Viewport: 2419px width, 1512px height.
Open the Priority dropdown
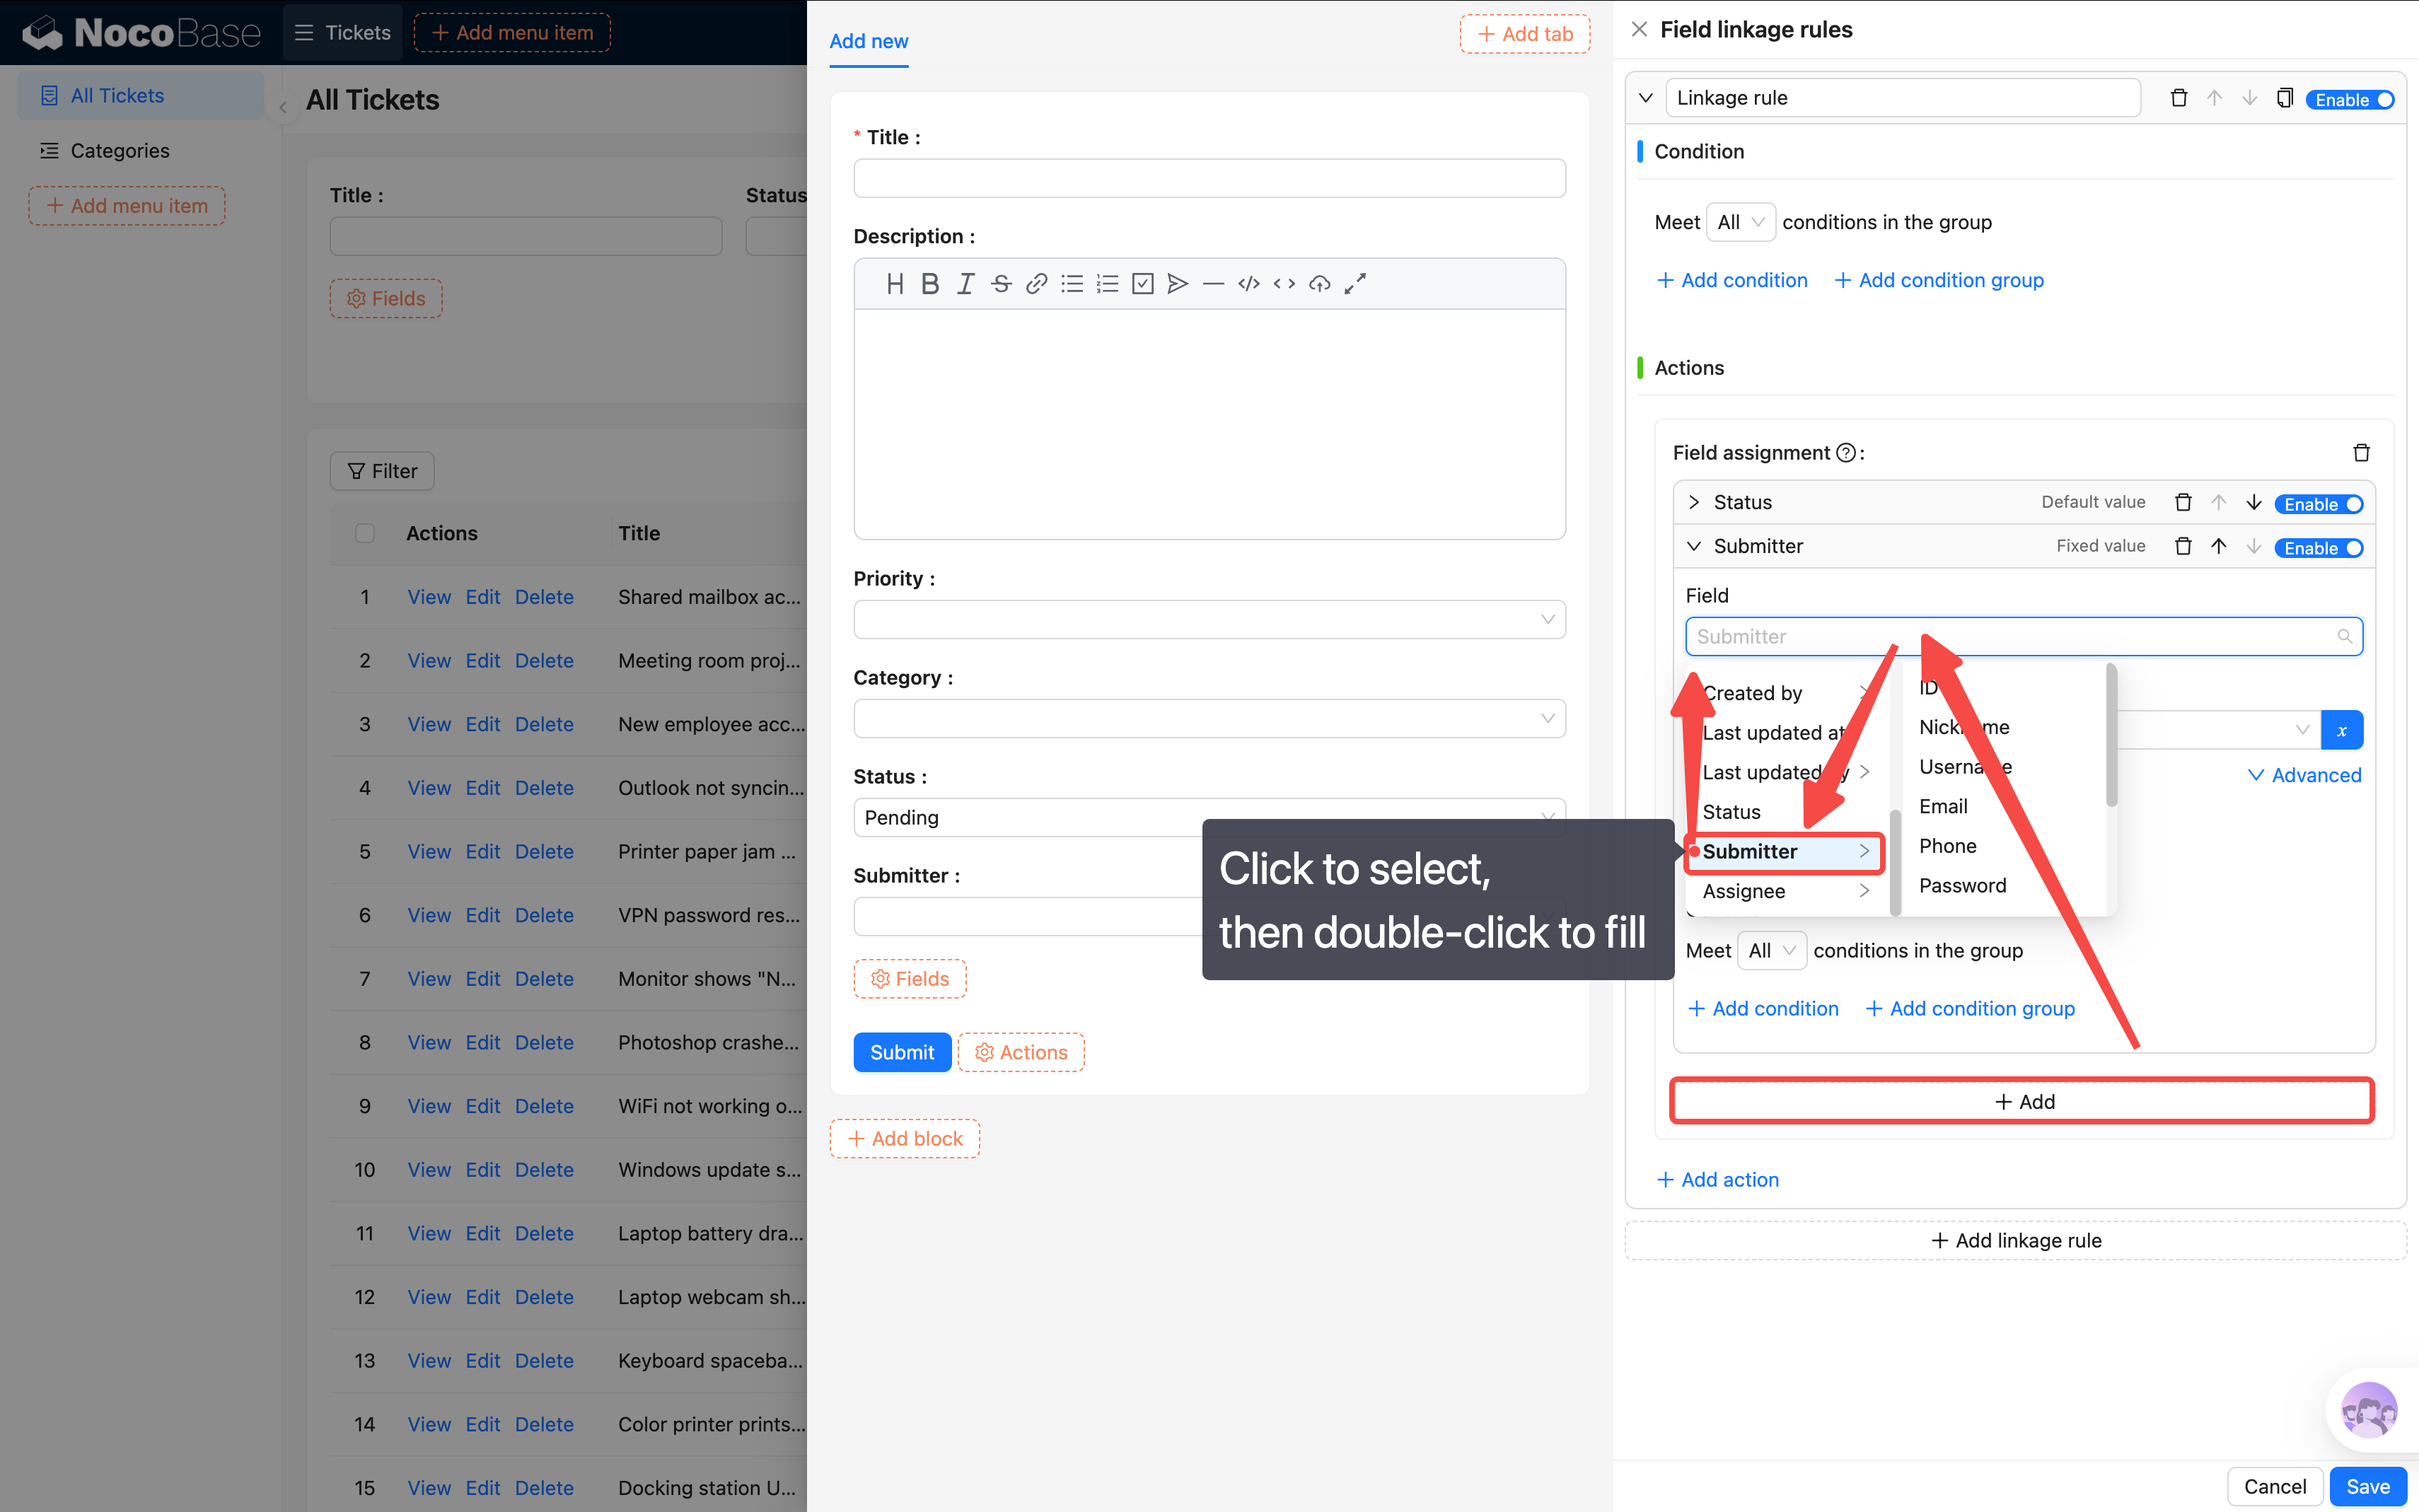1209,620
